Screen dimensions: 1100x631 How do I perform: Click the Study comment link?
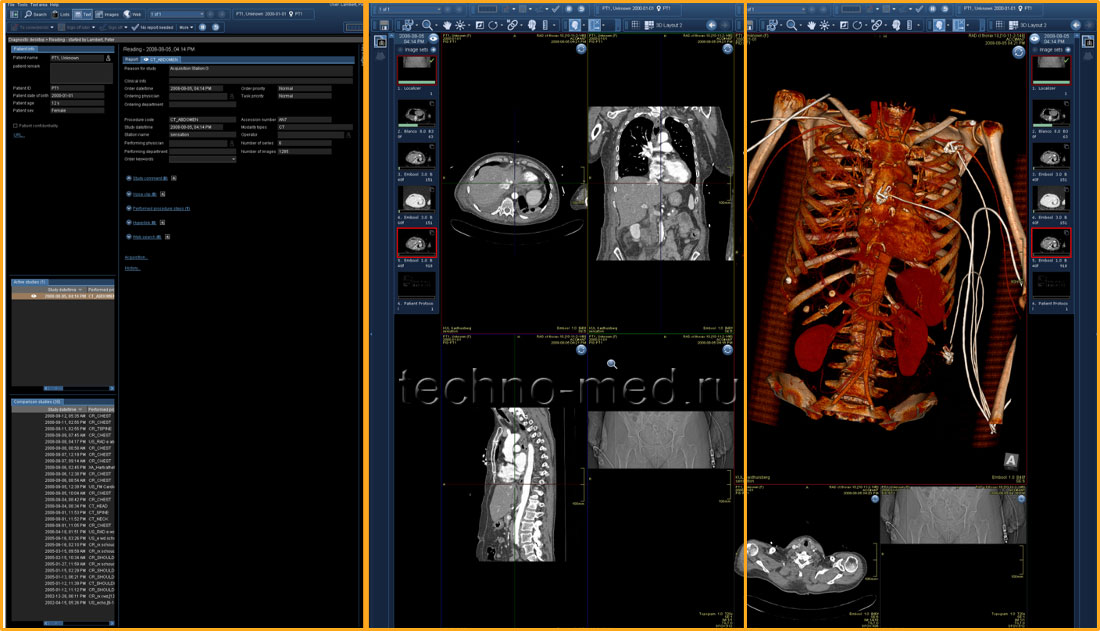pos(146,179)
